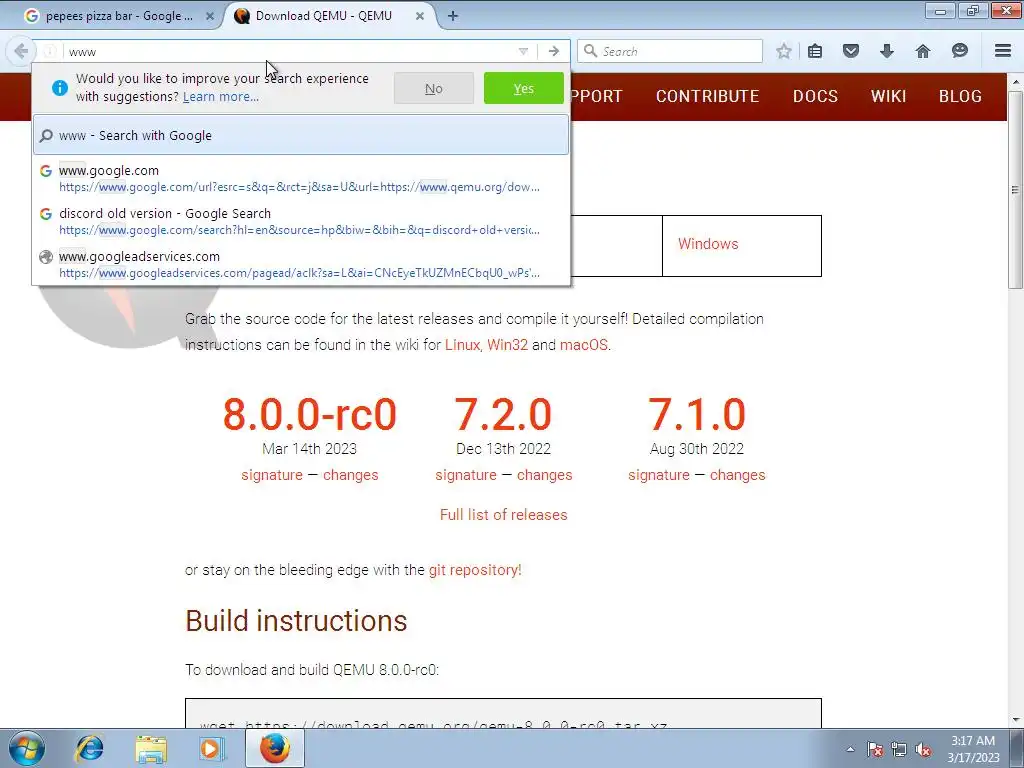Open the WIKI nav item
The image size is (1024, 768).
888,96
